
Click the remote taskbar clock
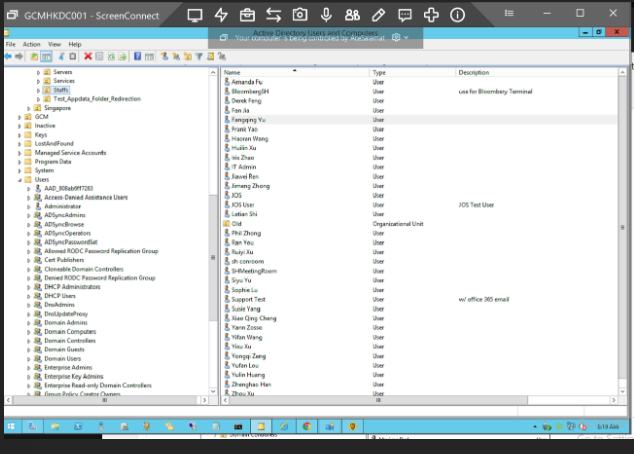608,427
